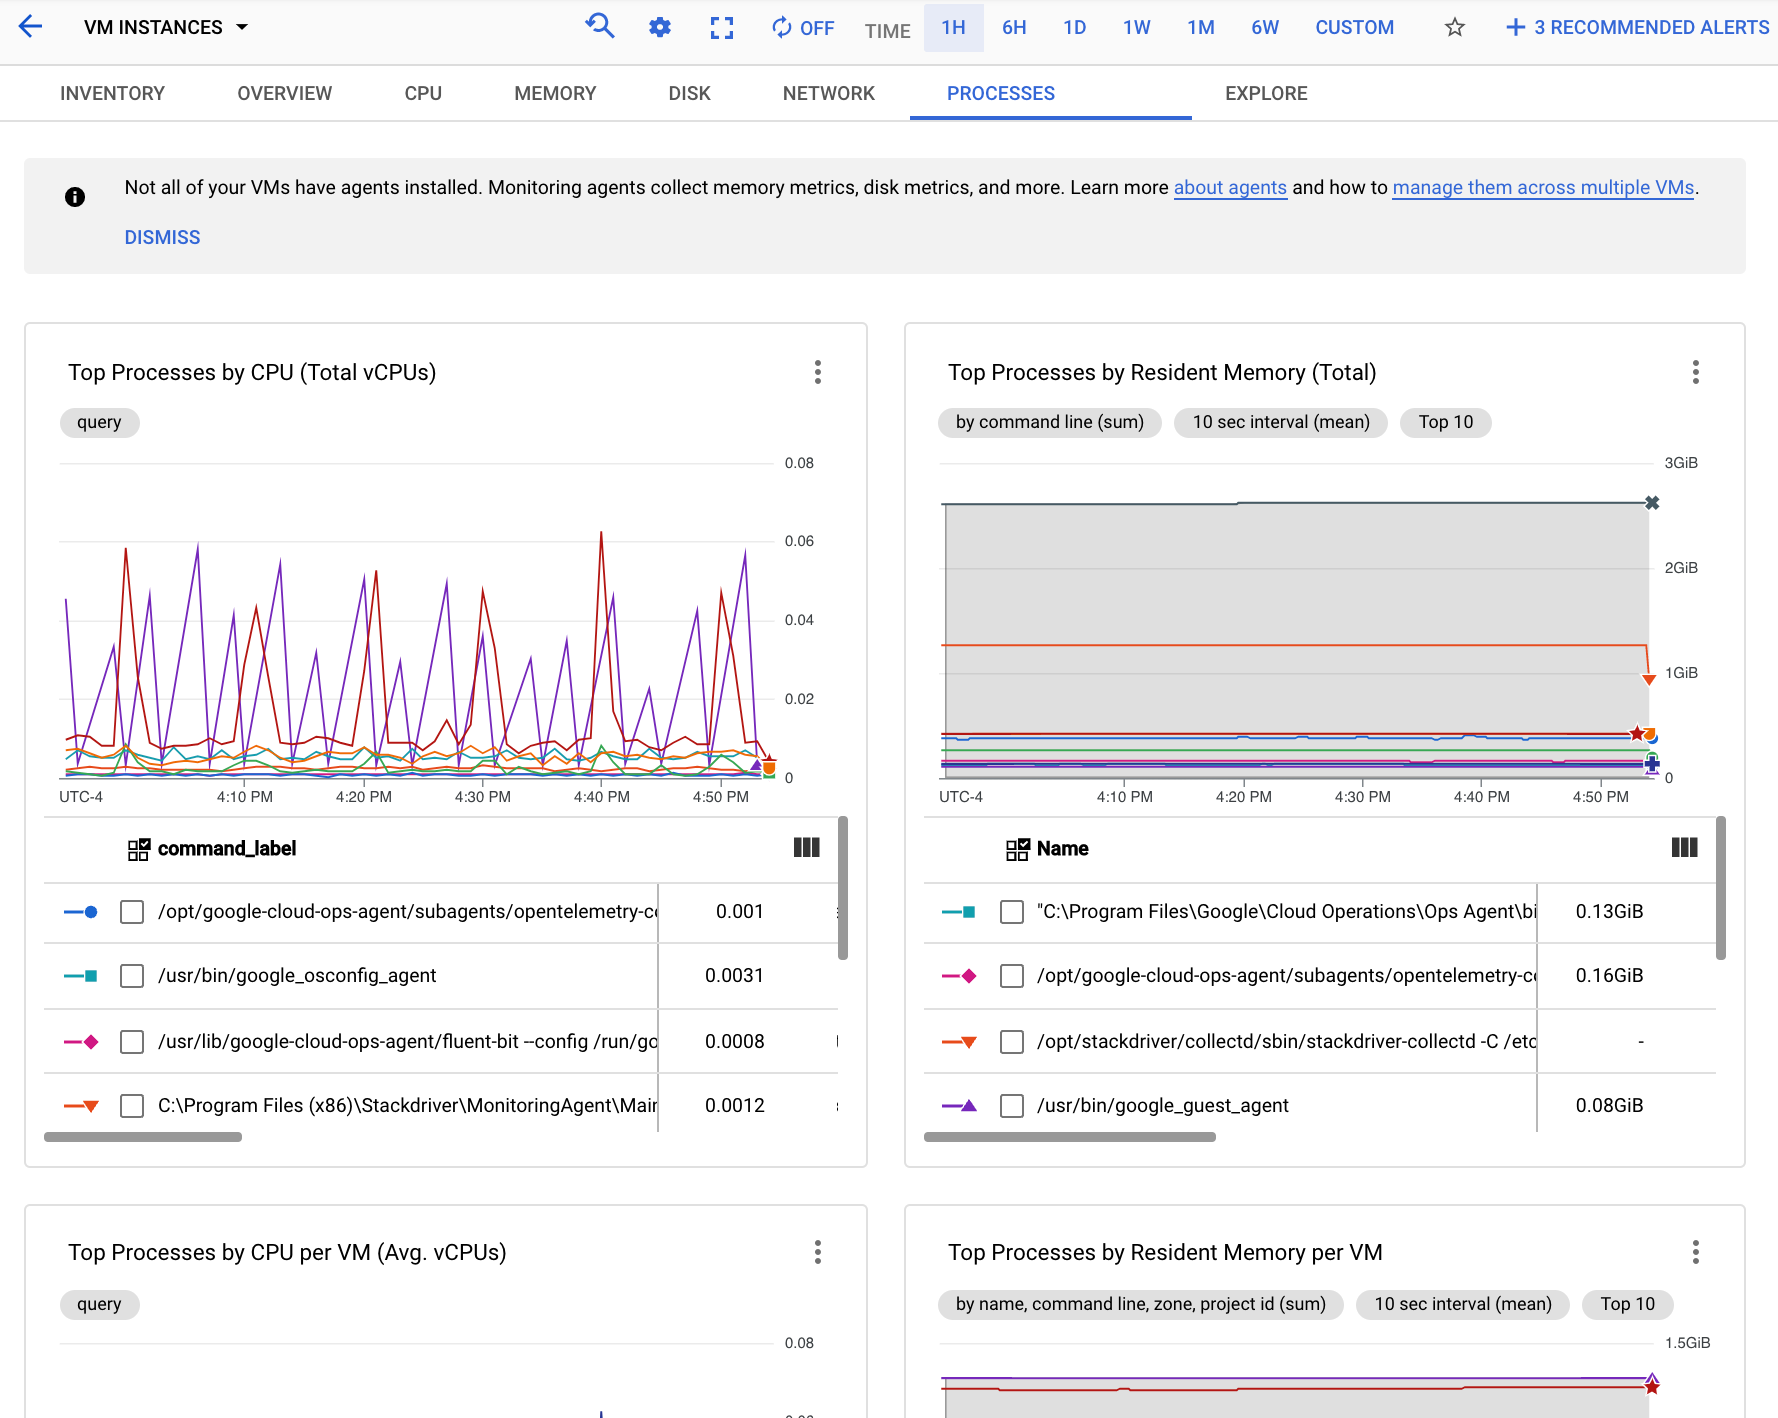This screenshot has width=1778, height=1418.
Task: Check the /usr/bin/google_osconfig_agent checkbox
Action: click(131, 976)
